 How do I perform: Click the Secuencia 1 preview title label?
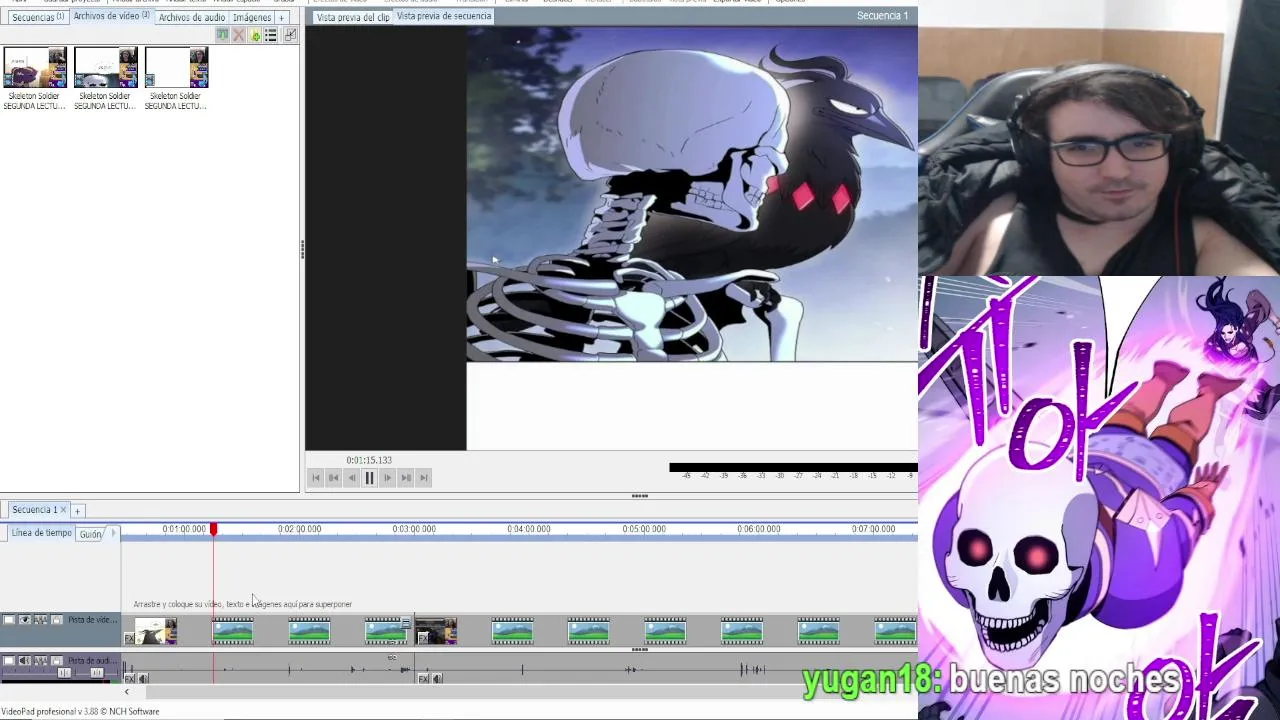882,16
